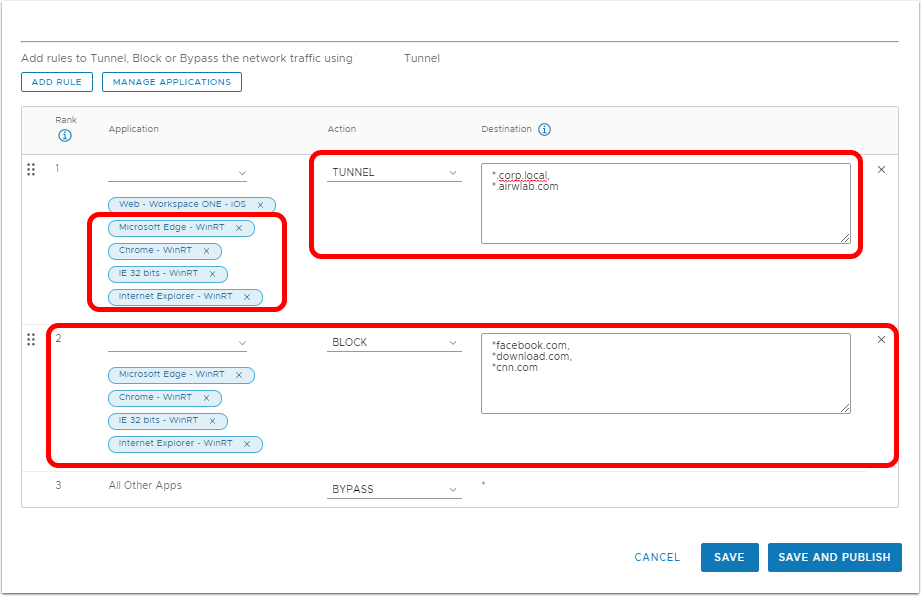Screen dimensions: 921x596
Task: Delete rule 2 with the X icon
Action: (x=881, y=340)
